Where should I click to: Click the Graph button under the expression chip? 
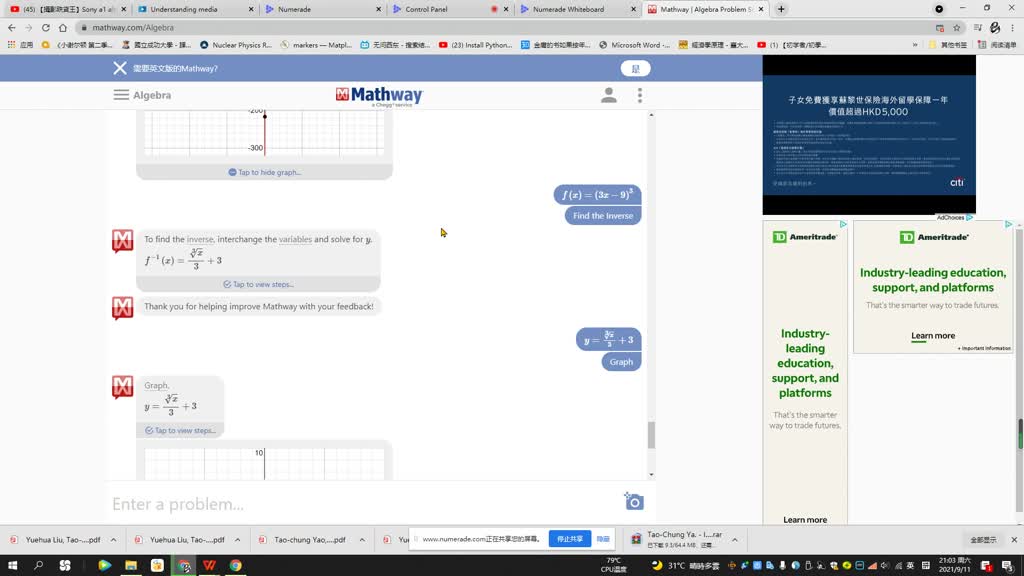[620, 362]
